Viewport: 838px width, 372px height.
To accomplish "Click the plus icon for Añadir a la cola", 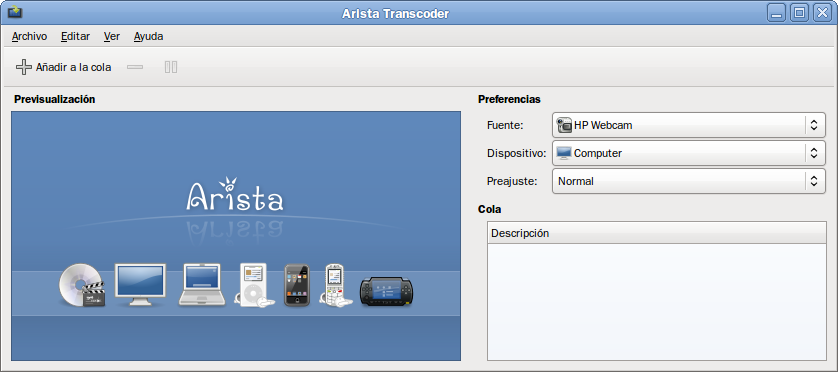I will 24,67.
